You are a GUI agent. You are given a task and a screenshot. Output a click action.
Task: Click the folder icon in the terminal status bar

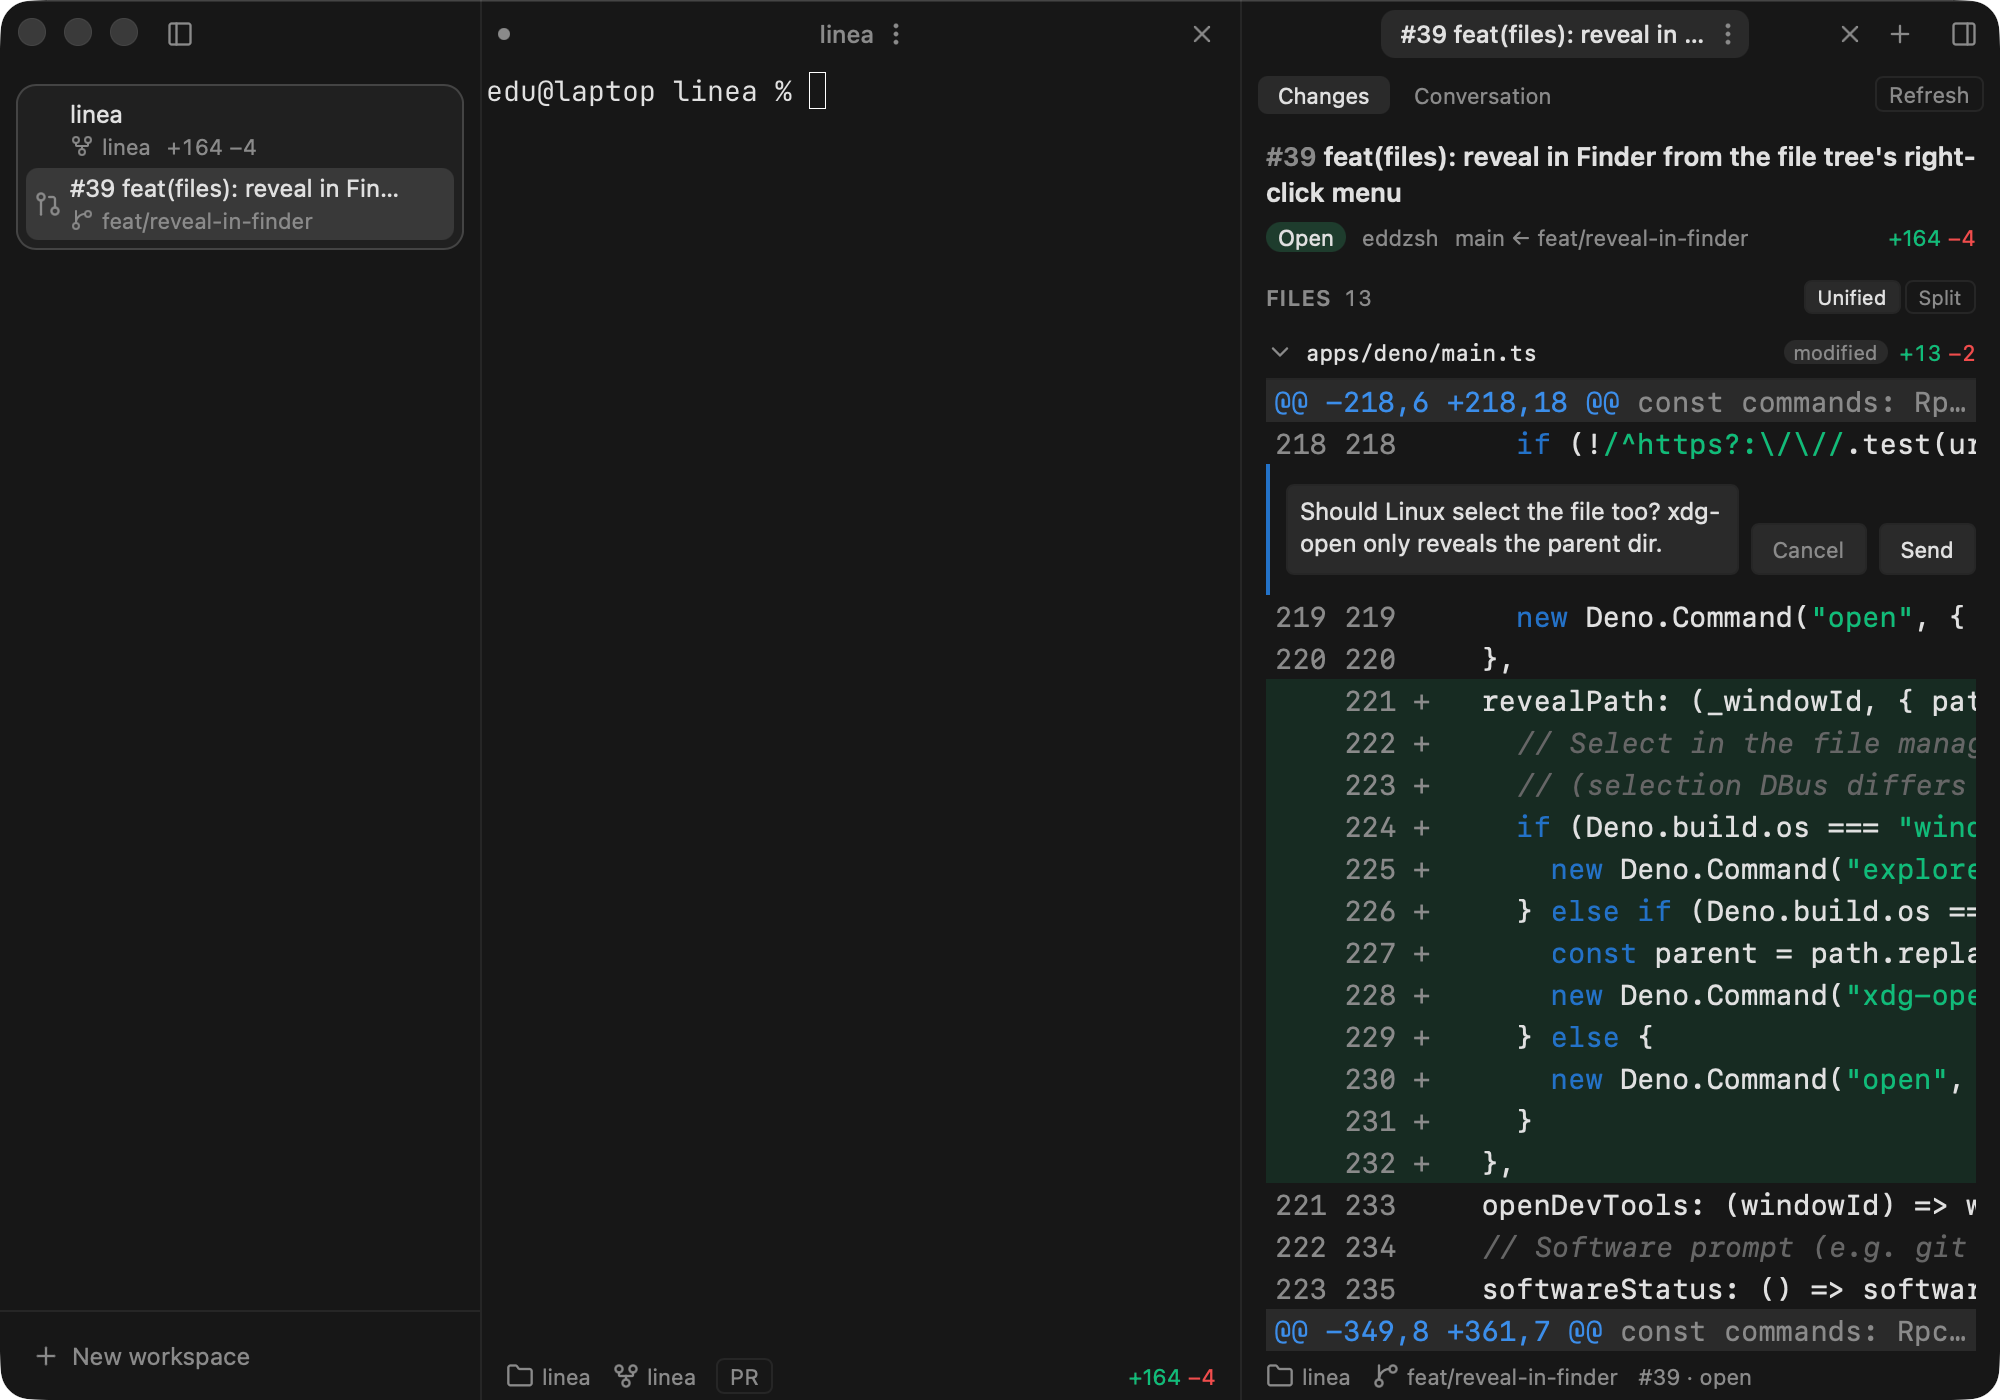[x=520, y=1377]
